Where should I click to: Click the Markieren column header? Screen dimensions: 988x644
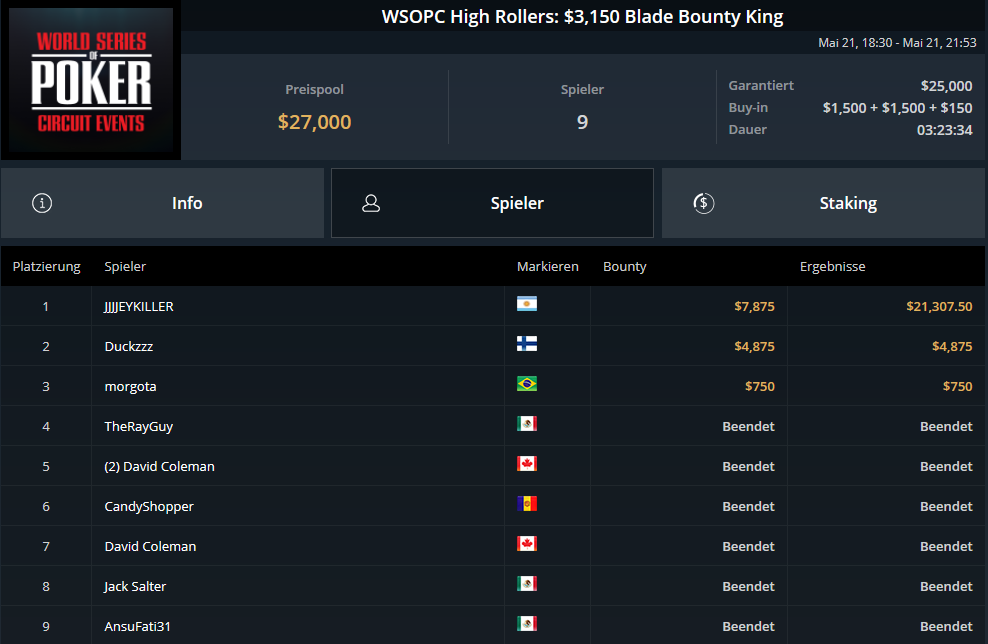pyautogui.click(x=548, y=267)
